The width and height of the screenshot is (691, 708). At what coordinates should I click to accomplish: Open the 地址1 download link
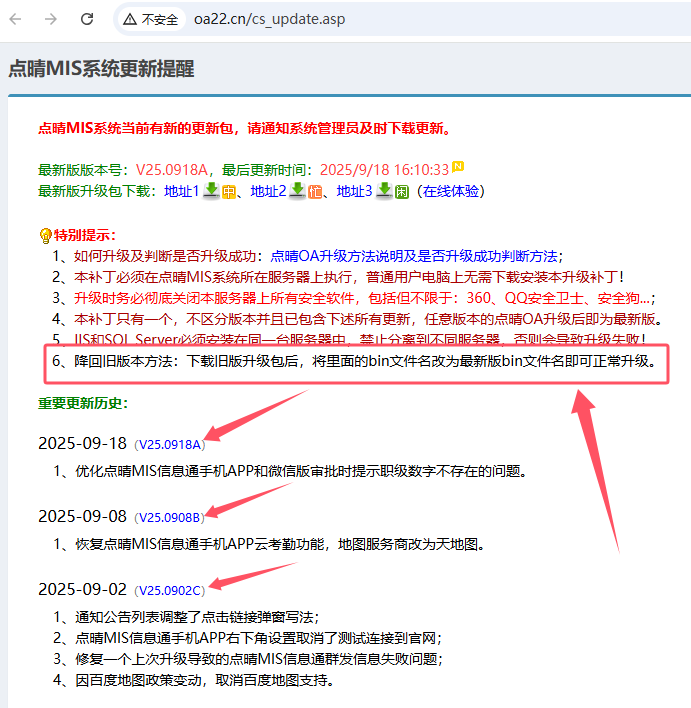(x=182, y=191)
